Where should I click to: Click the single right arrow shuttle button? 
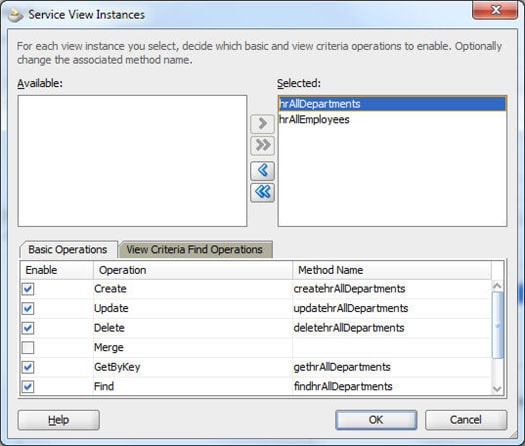[262, 124]
